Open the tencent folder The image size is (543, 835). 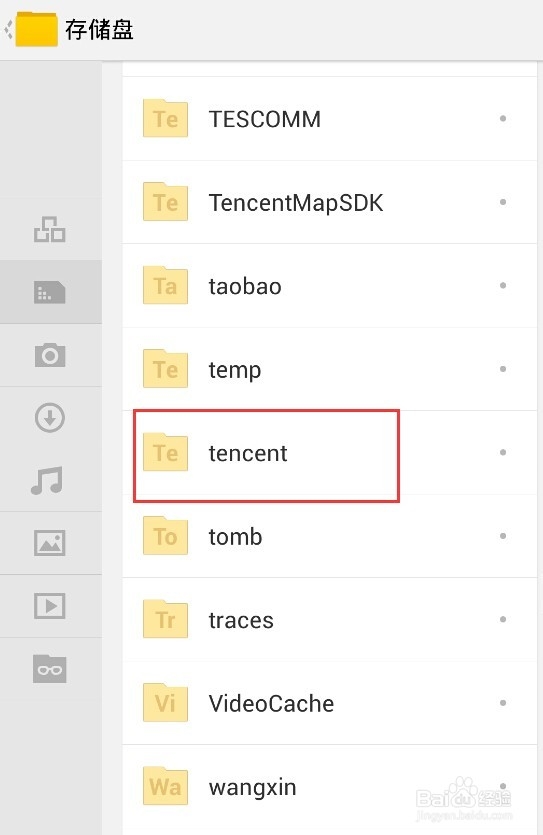pyautogui.click(x=330, y=453)
